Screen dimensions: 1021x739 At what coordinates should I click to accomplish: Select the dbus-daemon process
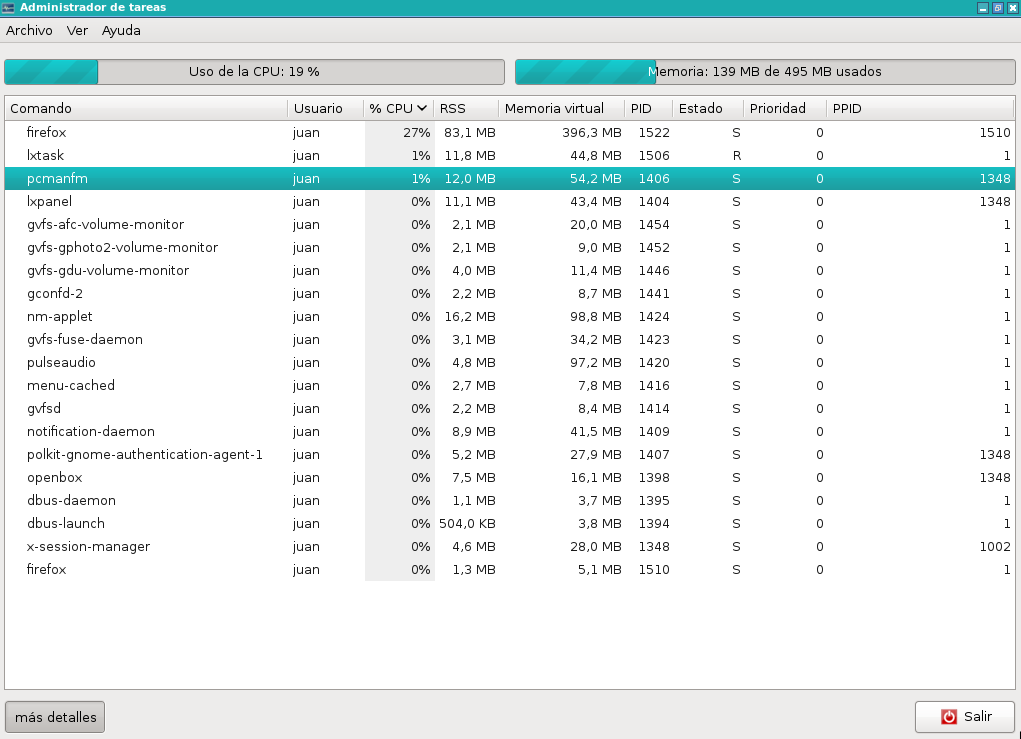click(509, 501)
